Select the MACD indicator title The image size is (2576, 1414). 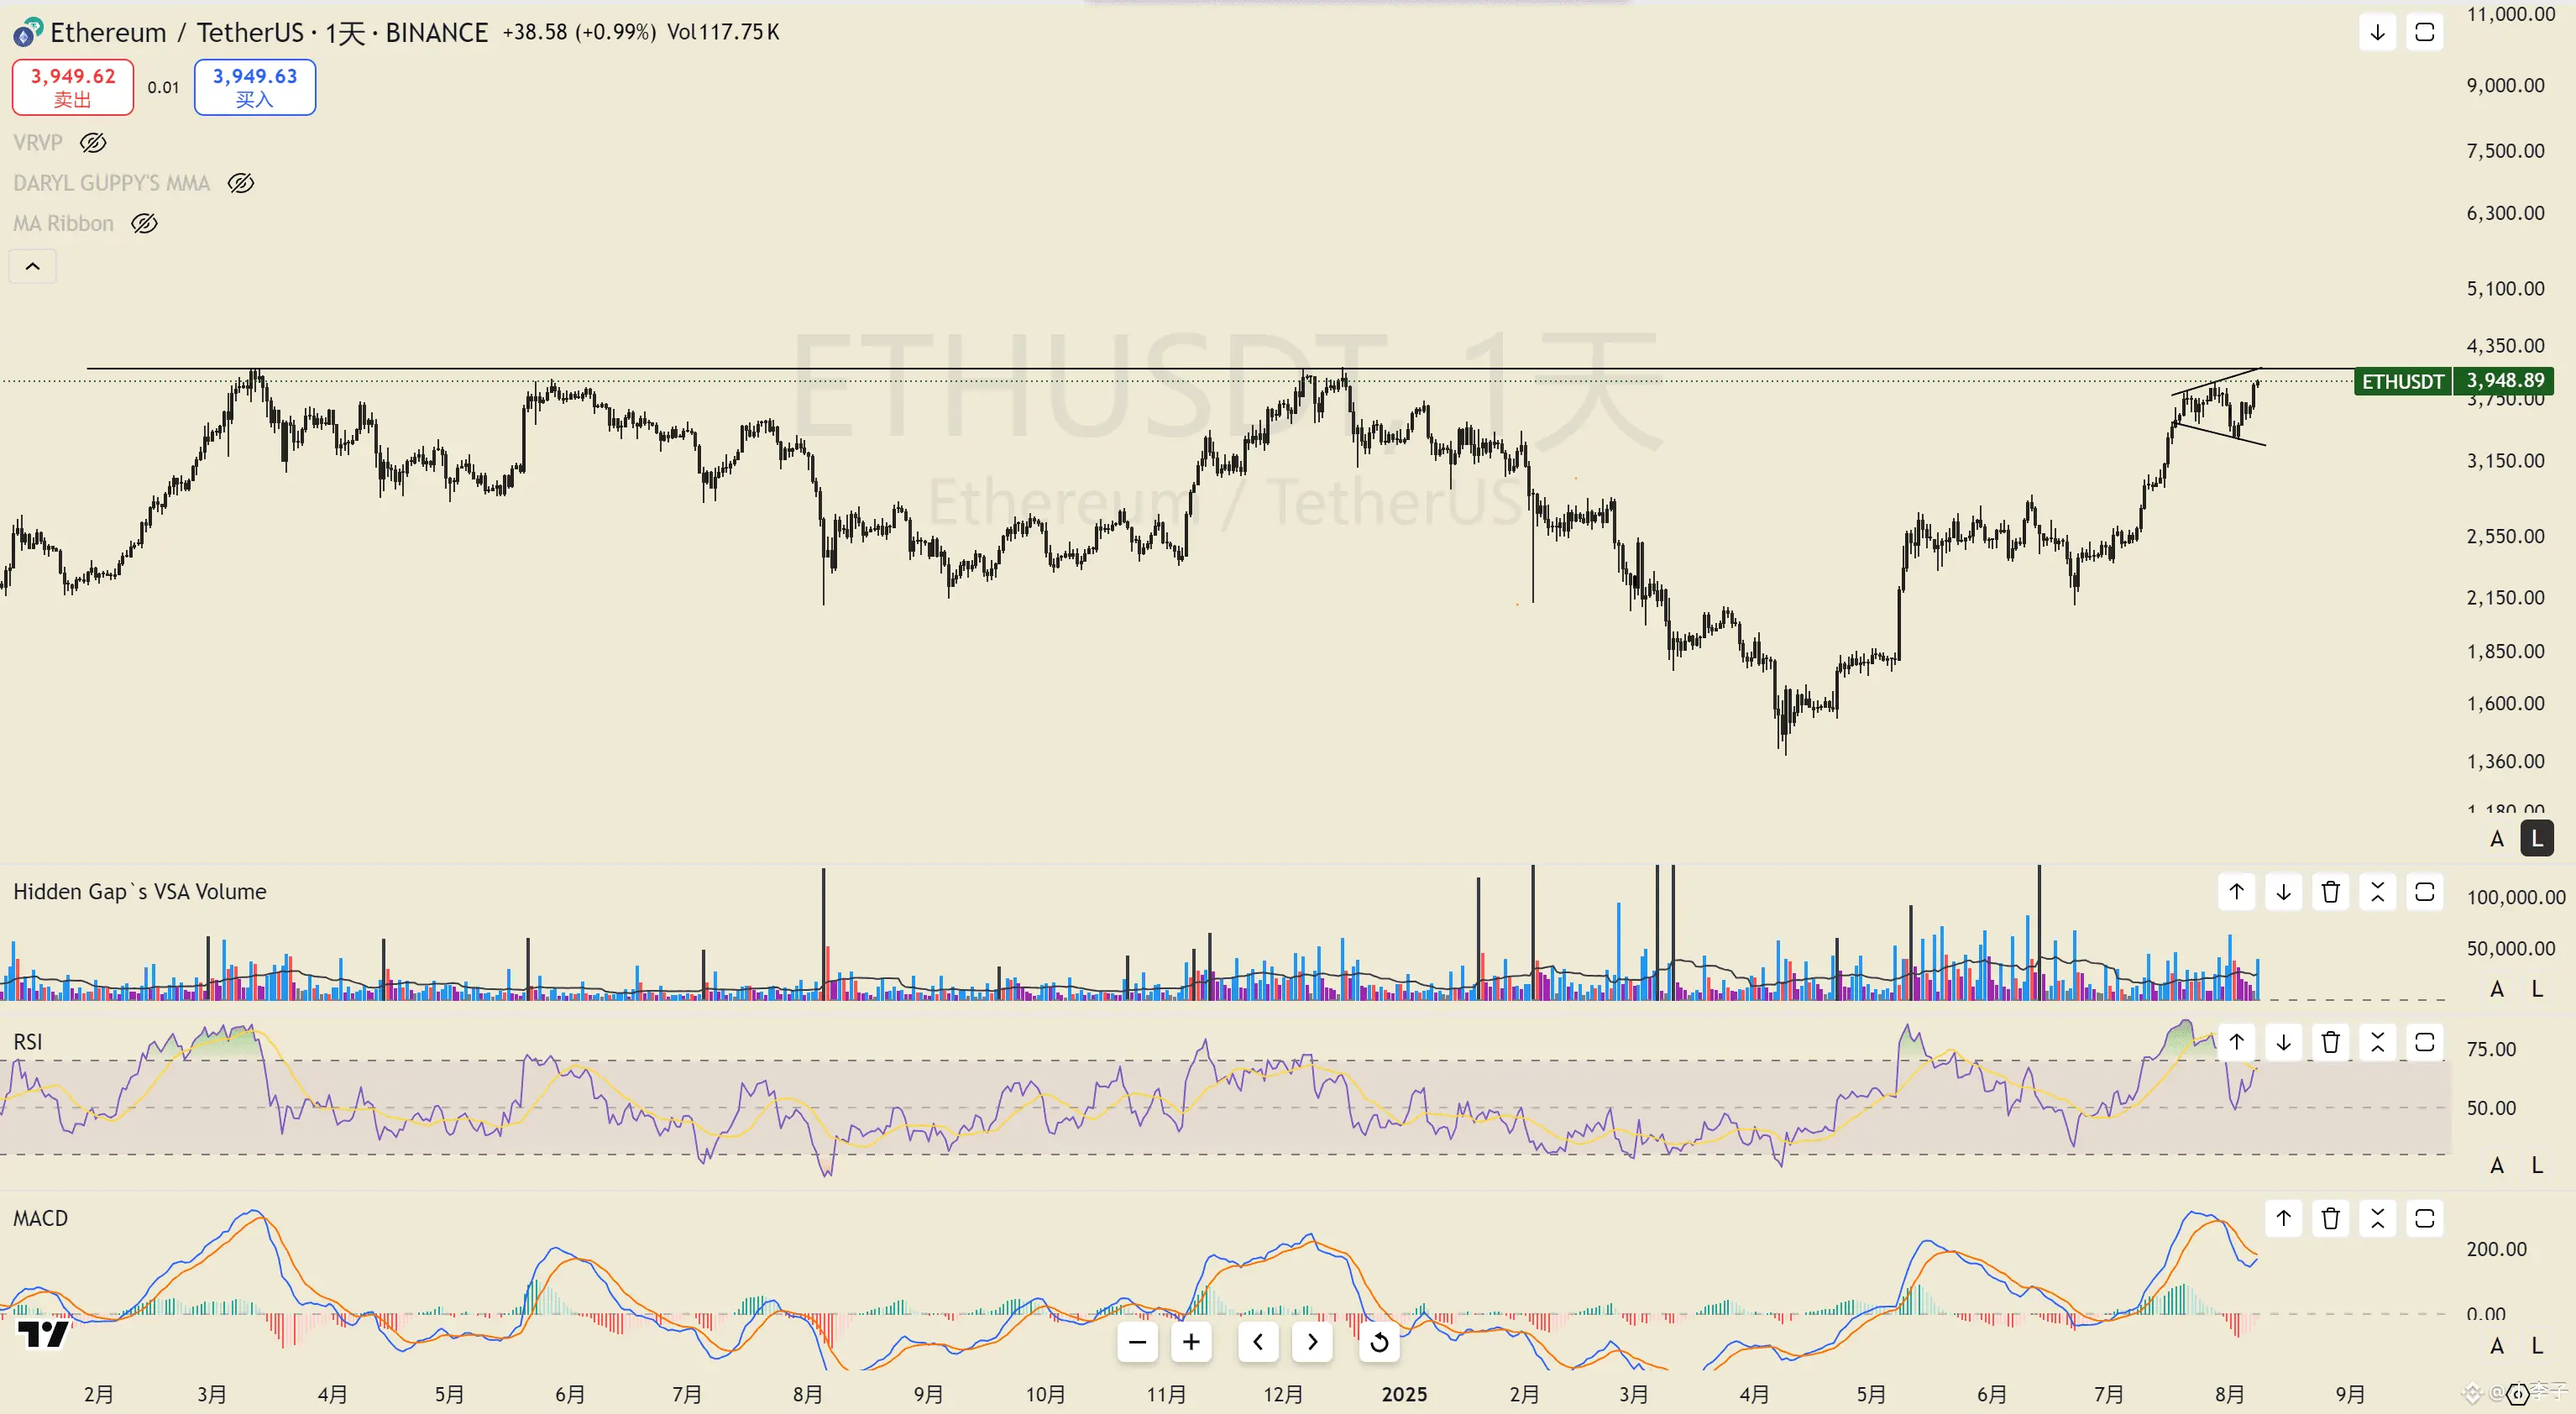click(41, 1218)
